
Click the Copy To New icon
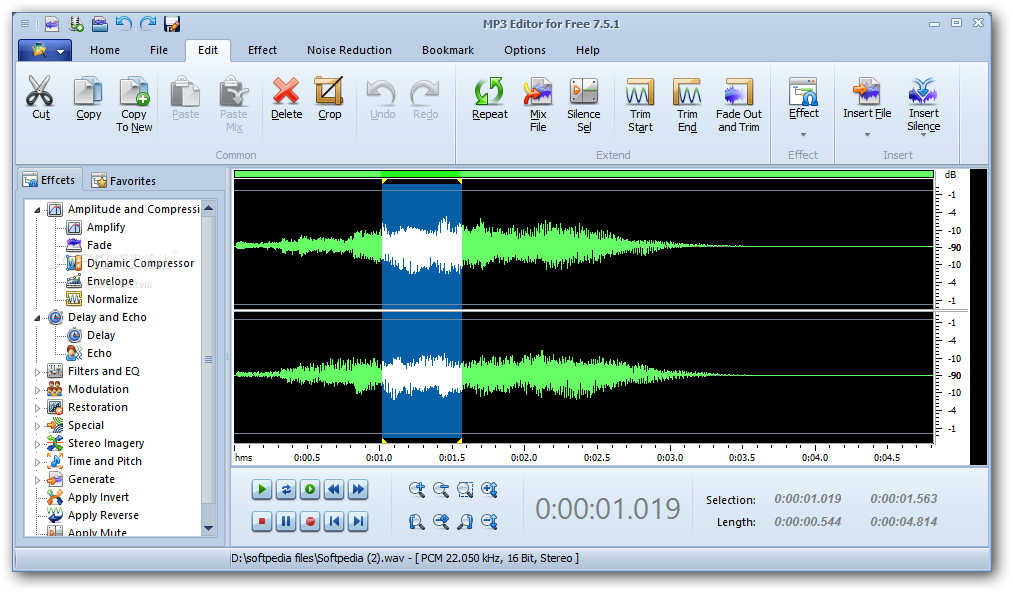pos(134,91)
